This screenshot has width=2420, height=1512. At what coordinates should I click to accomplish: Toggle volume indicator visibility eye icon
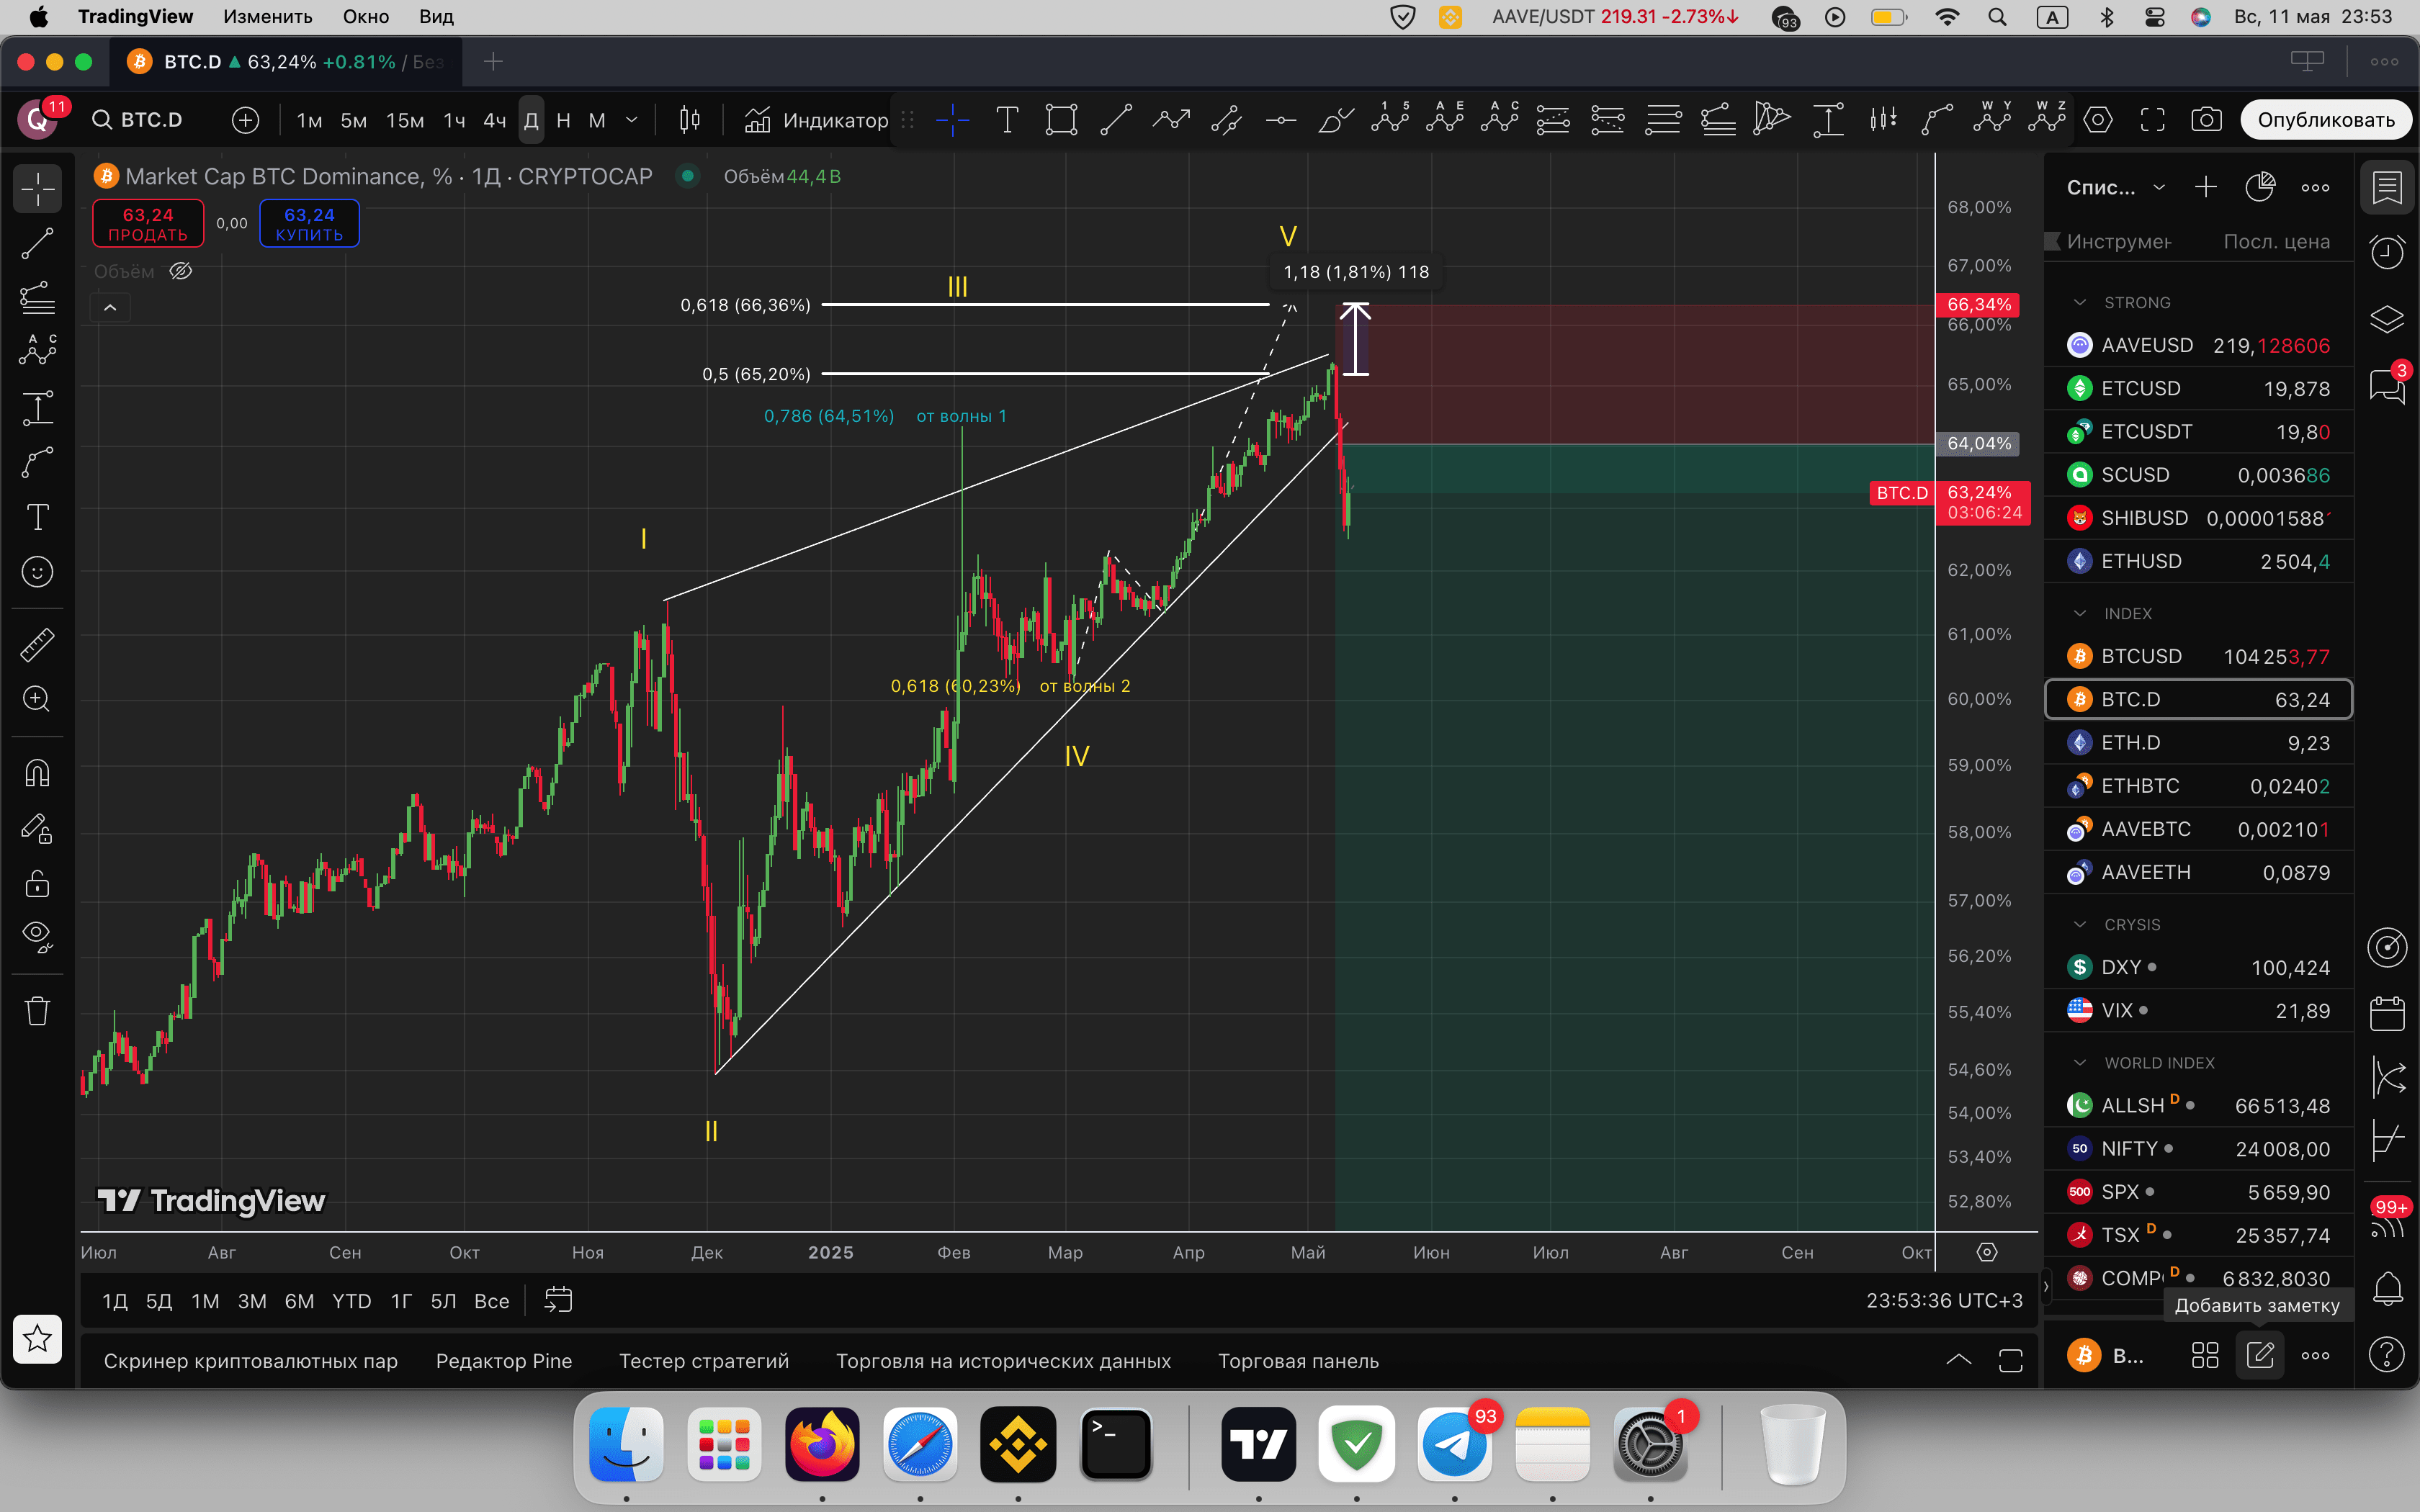click(x=181, y=271)
